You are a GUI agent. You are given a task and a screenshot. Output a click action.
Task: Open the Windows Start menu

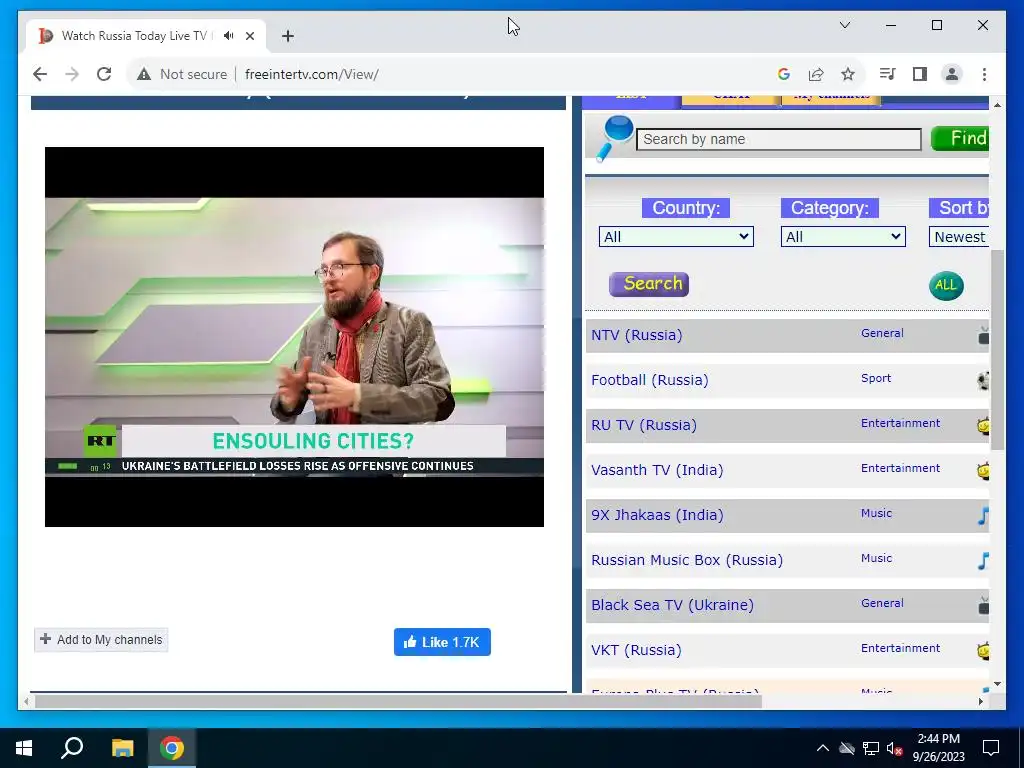pos(24,748)
